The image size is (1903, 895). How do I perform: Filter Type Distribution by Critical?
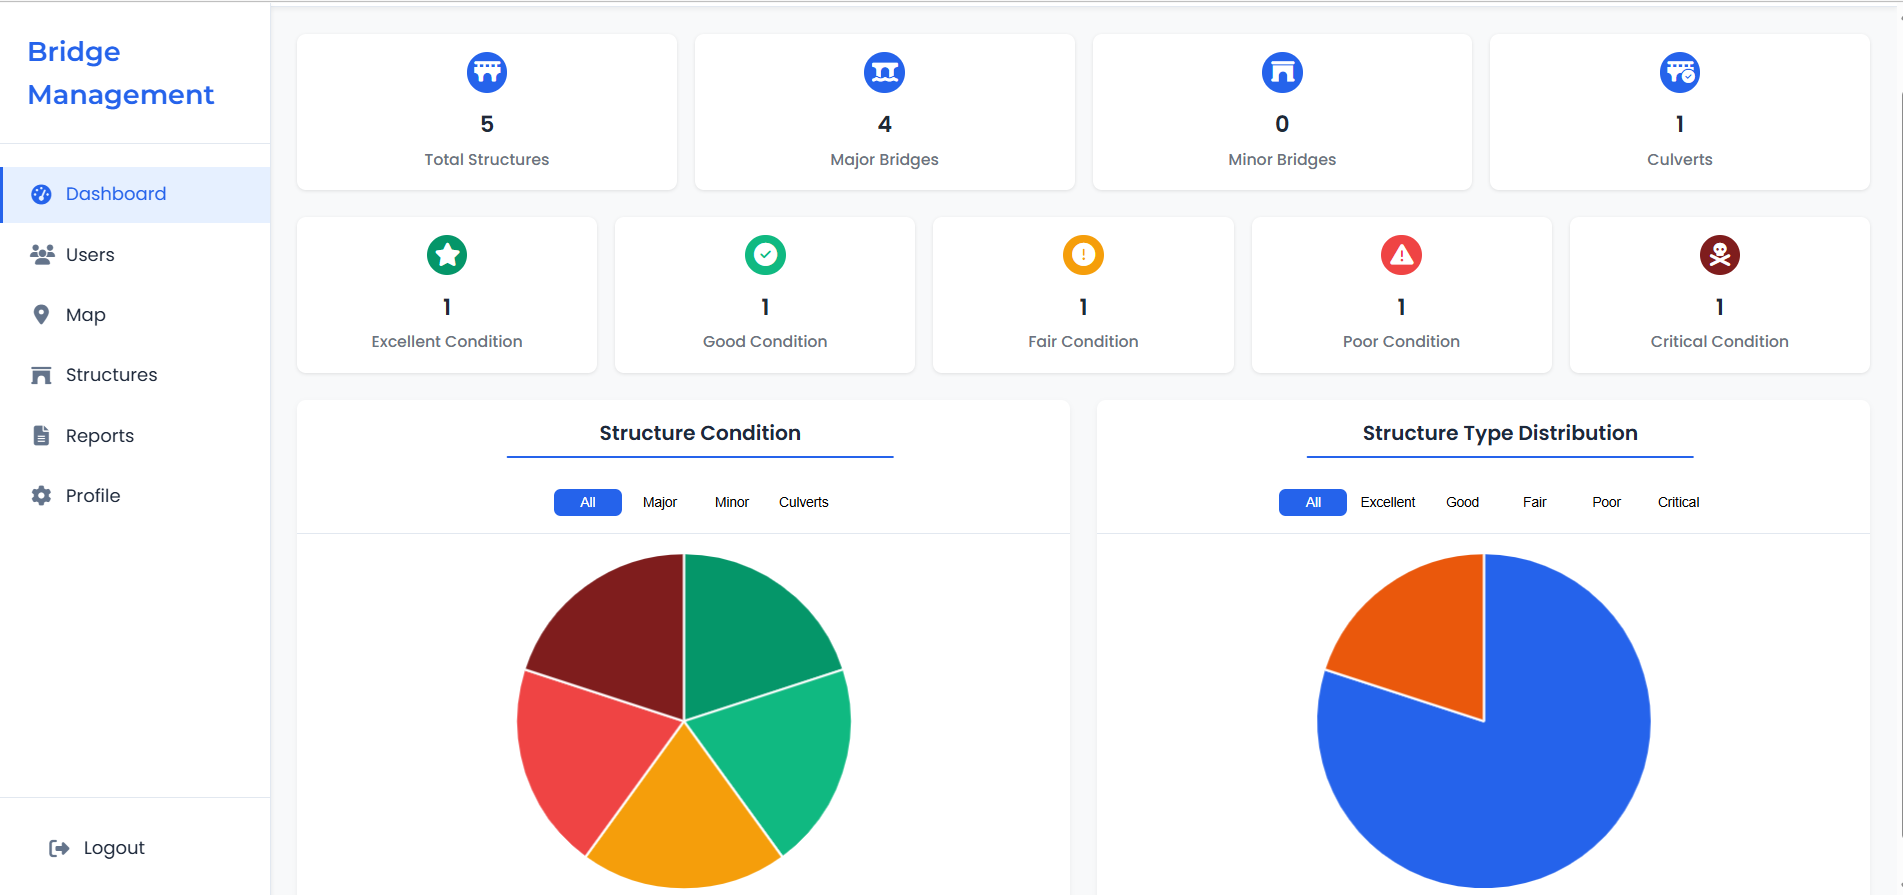(1679, 502)
